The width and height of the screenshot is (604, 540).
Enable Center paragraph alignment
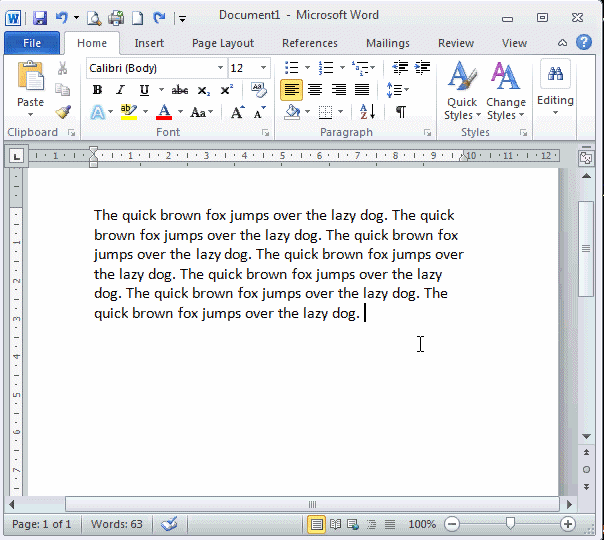coord(315,90)
